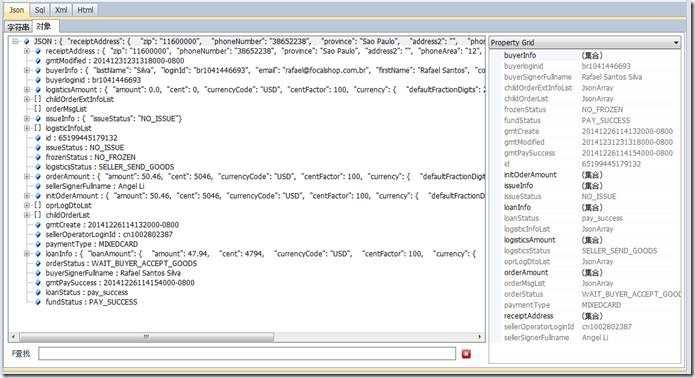The height and width of the screenshot is (378, 695).
Task: Expand the childOrderList array node
Action: [27, 215]
